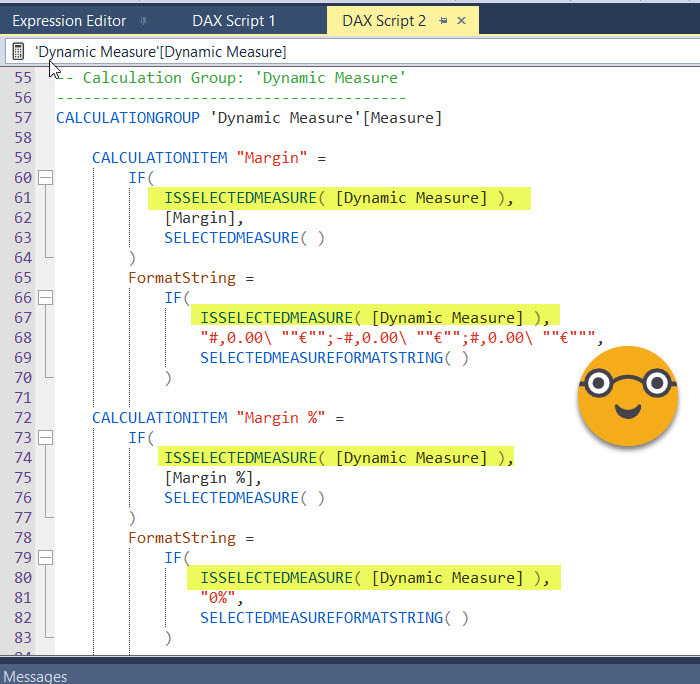The image size is (700, 684).
Task: Click the pin icon on Expression Editor tab
Action: click(144, 20)
